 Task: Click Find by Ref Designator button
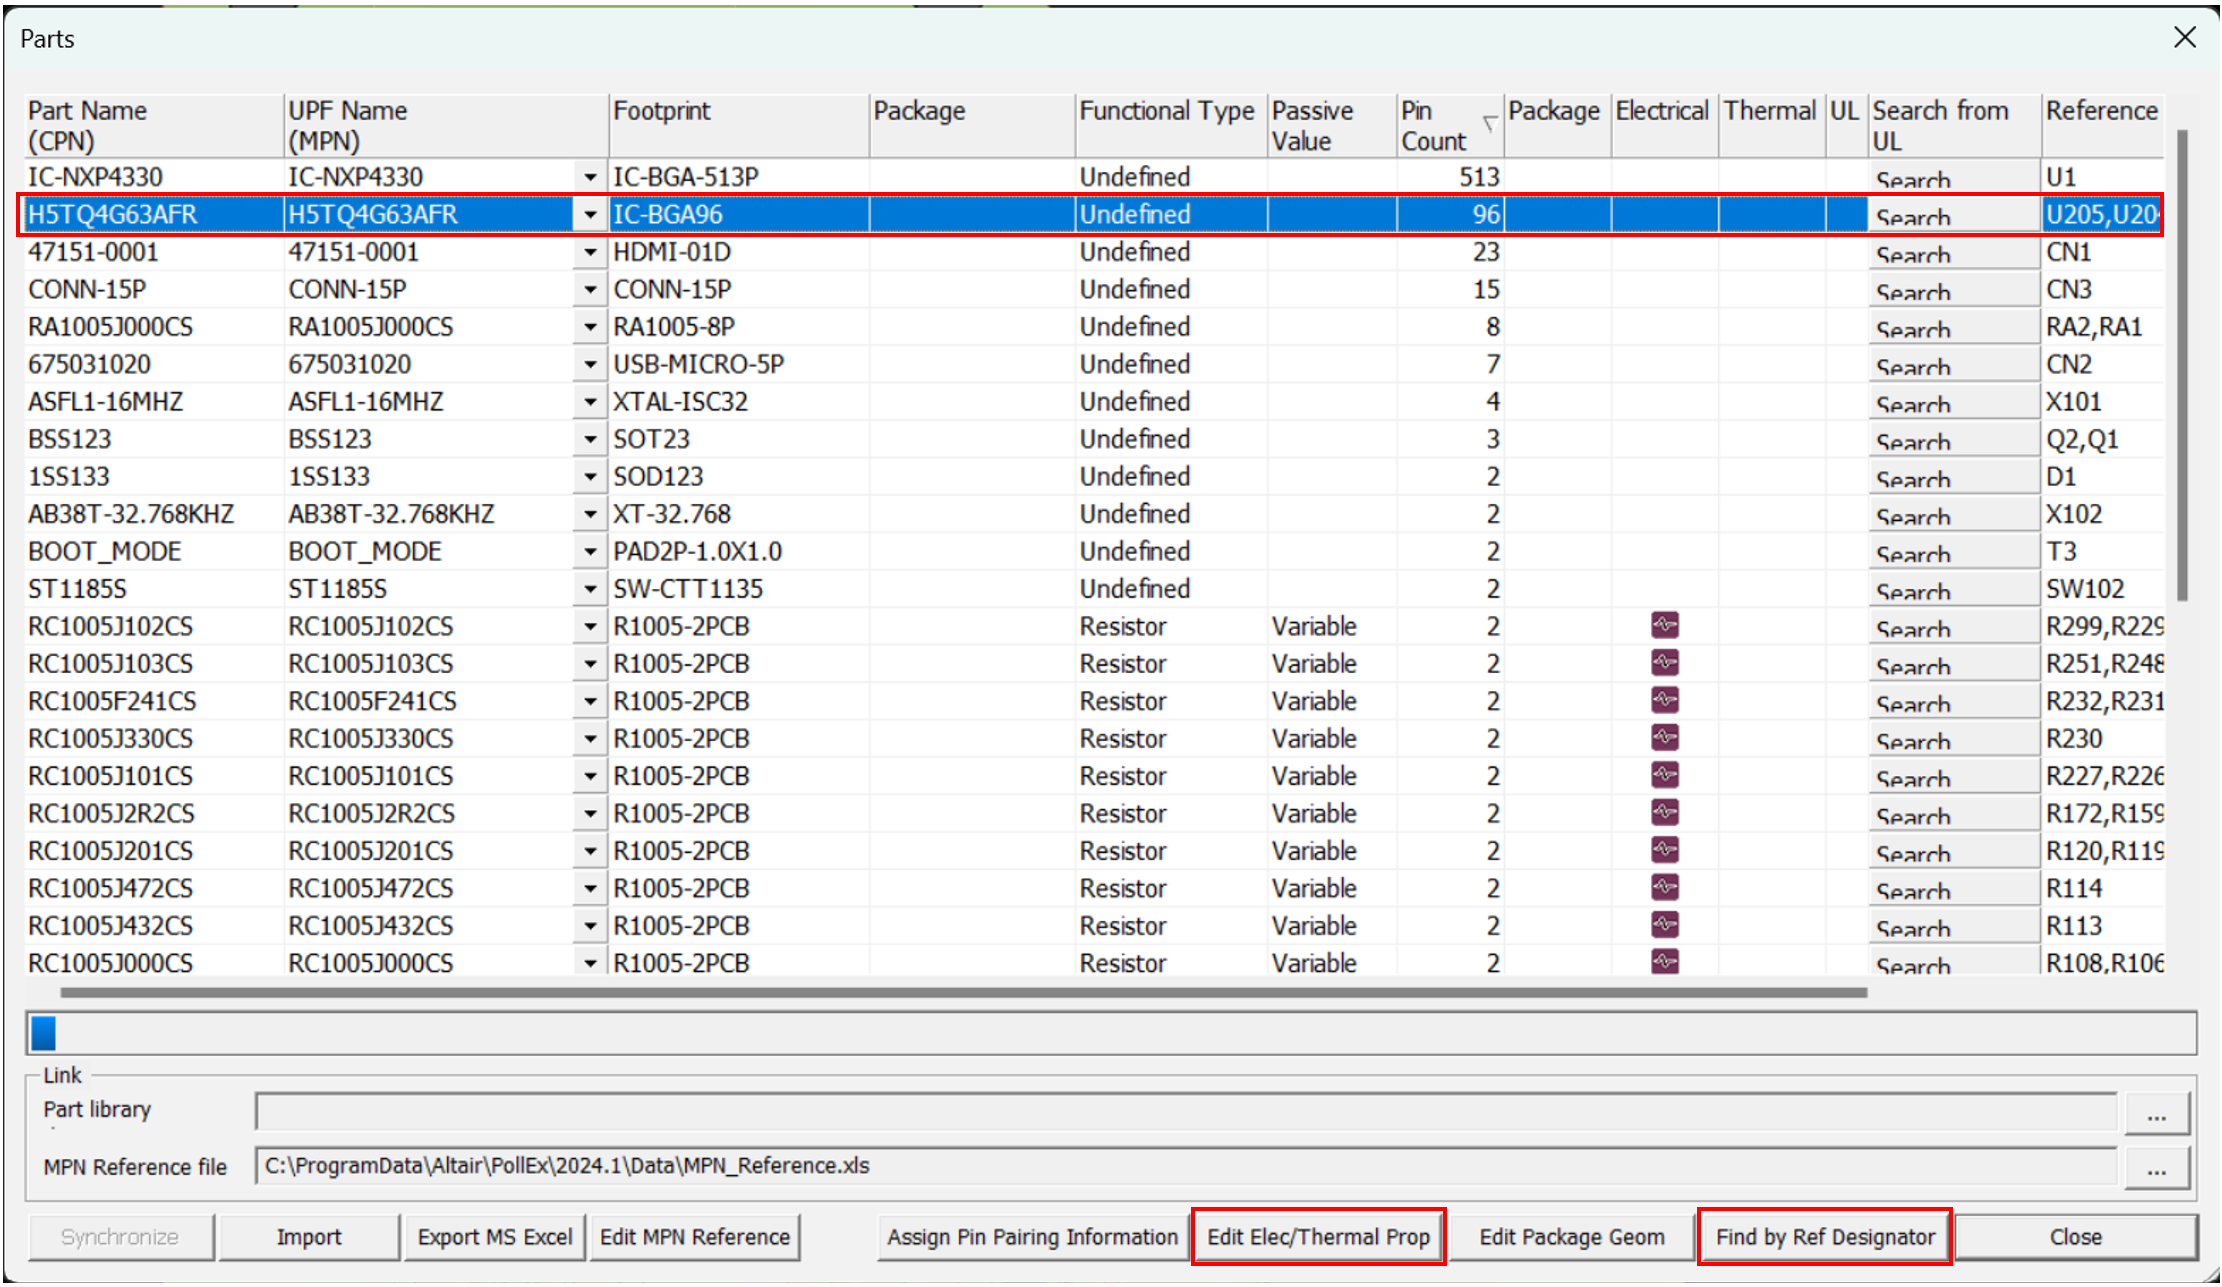(1824, 1237)
